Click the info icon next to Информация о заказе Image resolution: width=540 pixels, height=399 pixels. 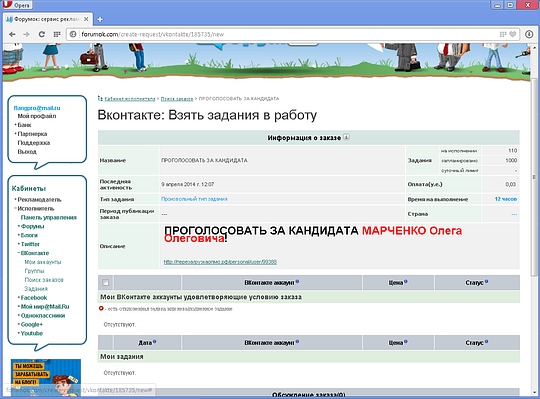(346, 137)
